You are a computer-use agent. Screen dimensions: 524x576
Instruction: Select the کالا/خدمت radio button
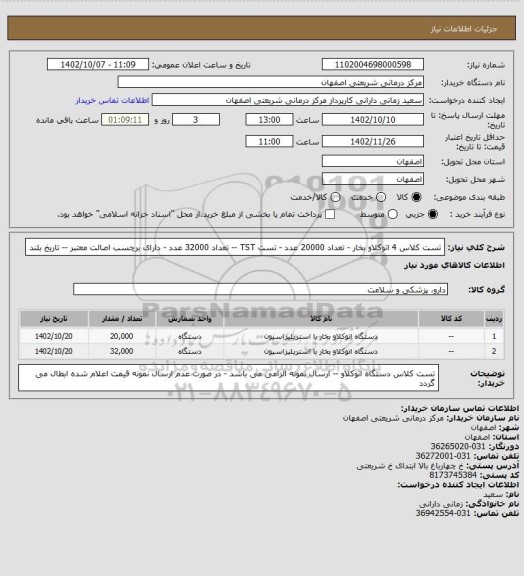click(335, 197)
